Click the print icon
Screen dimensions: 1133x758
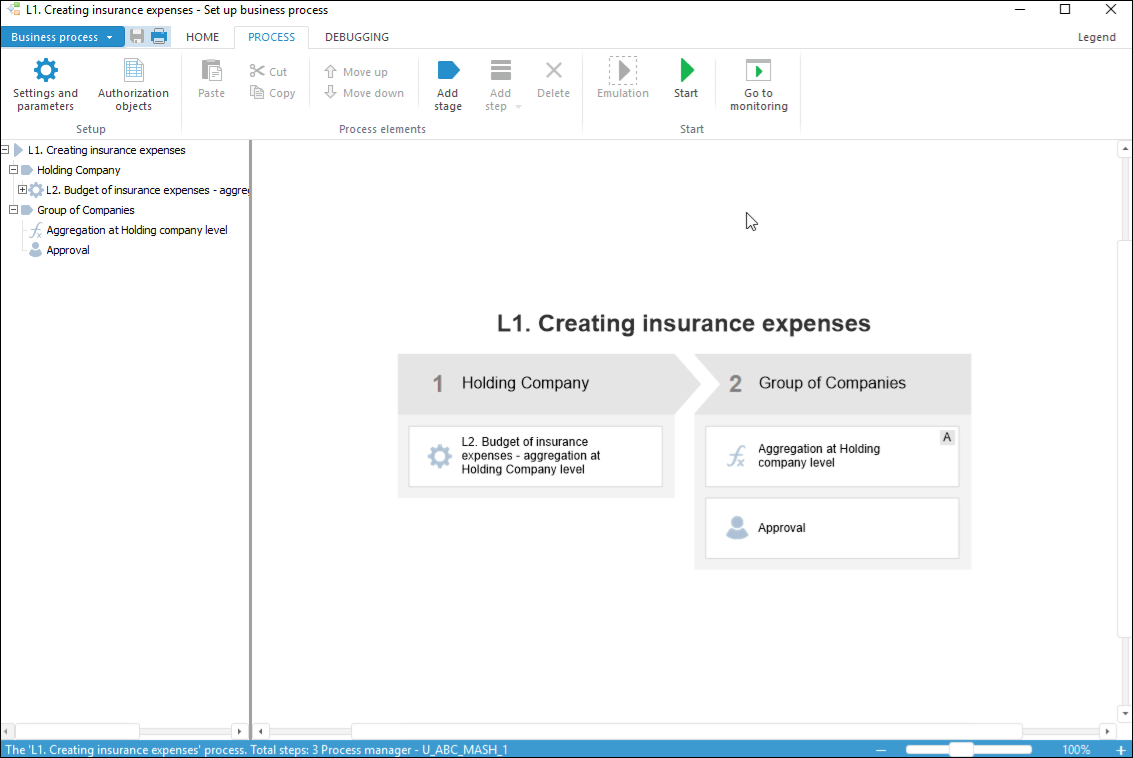pyautogui.click(x=159, y=37)
